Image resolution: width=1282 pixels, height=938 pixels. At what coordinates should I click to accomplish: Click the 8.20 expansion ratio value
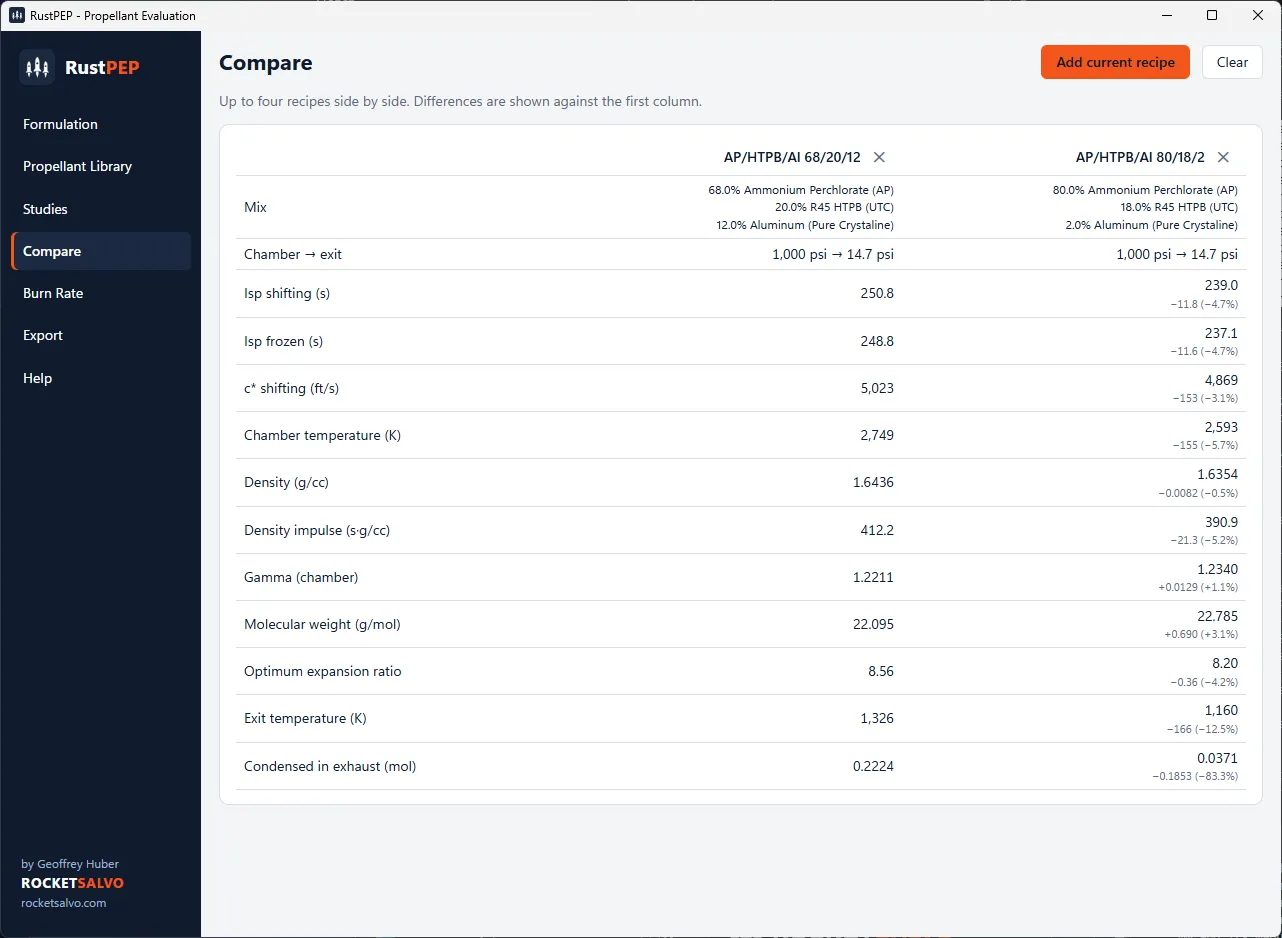pos(1225,663)
